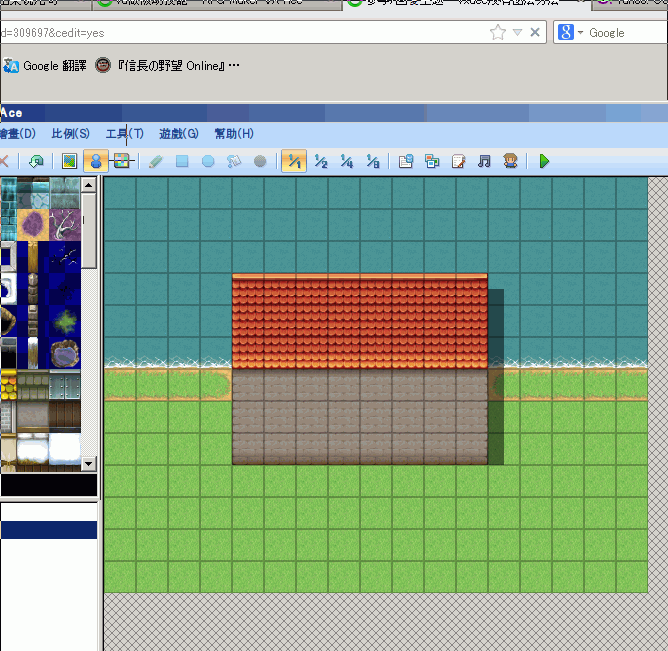
Task: Open the address bar history dropdown triangle
Action: [x=517, y=32]
